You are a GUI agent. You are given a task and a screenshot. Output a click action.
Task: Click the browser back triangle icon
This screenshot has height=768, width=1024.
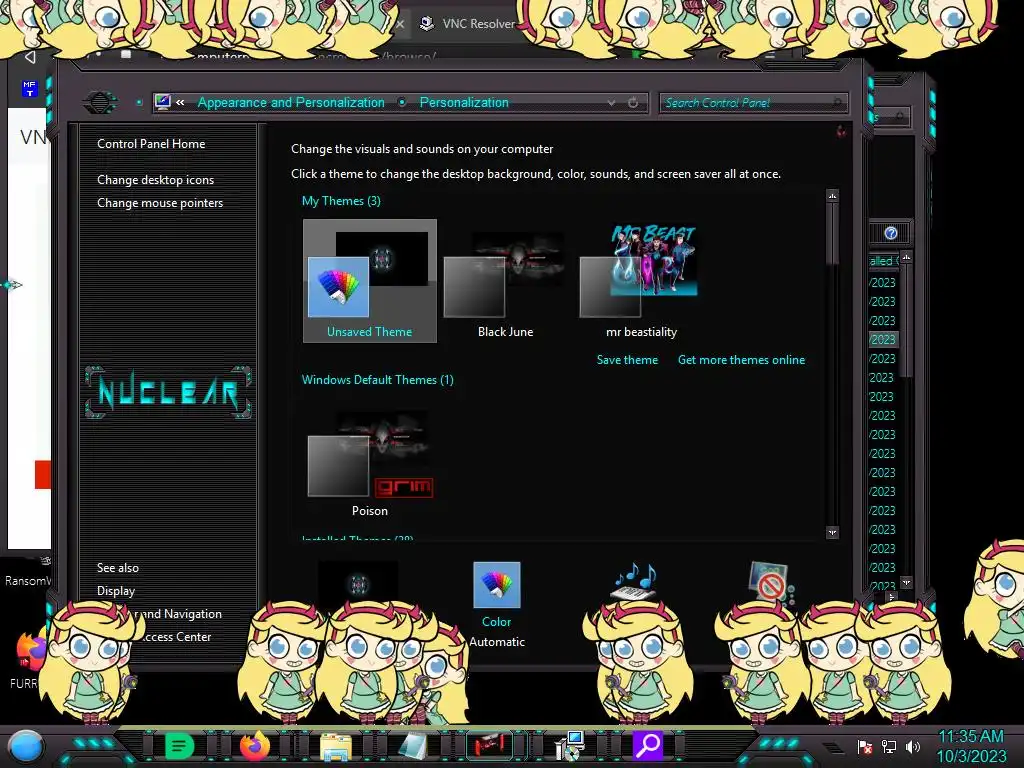(30, 57)
